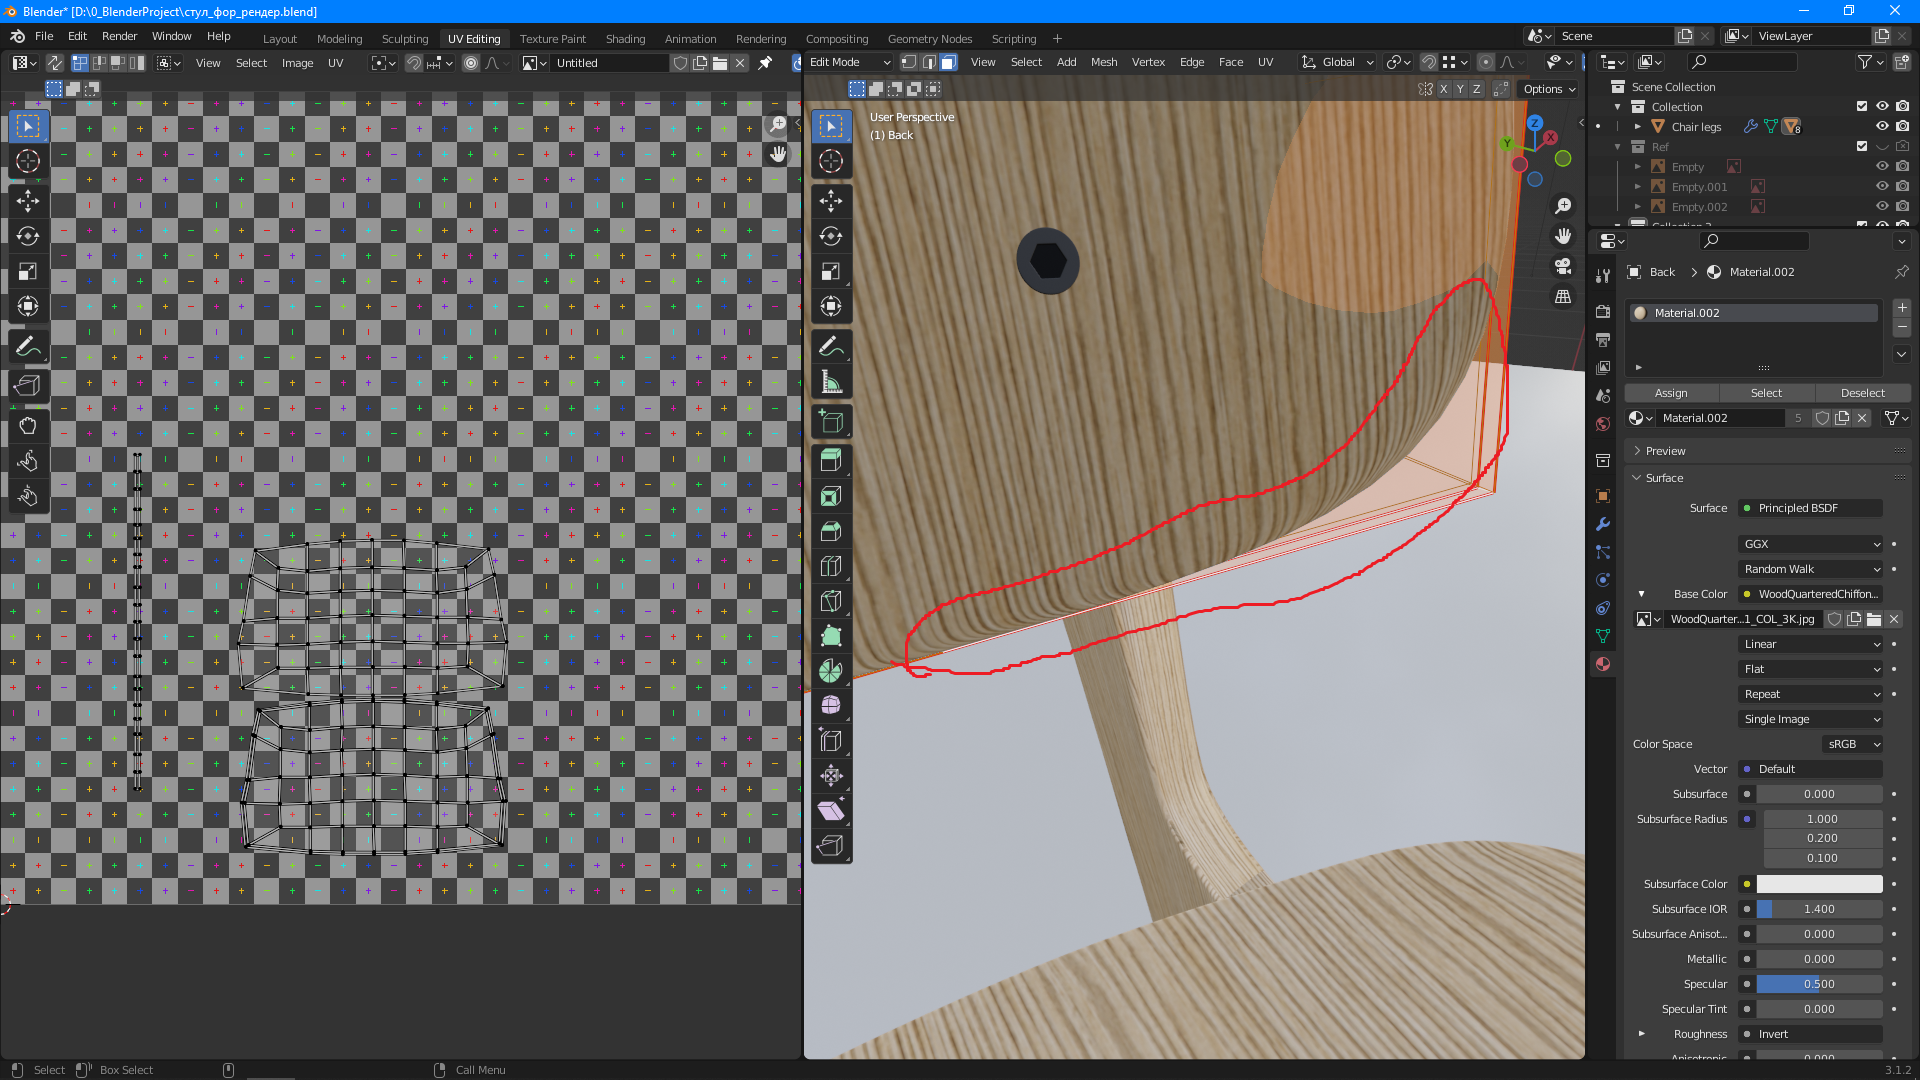This screenshot has height=1080, width=1920.
Task: Select the Grab tool in UV editor
Action: (x=28, y=426)
